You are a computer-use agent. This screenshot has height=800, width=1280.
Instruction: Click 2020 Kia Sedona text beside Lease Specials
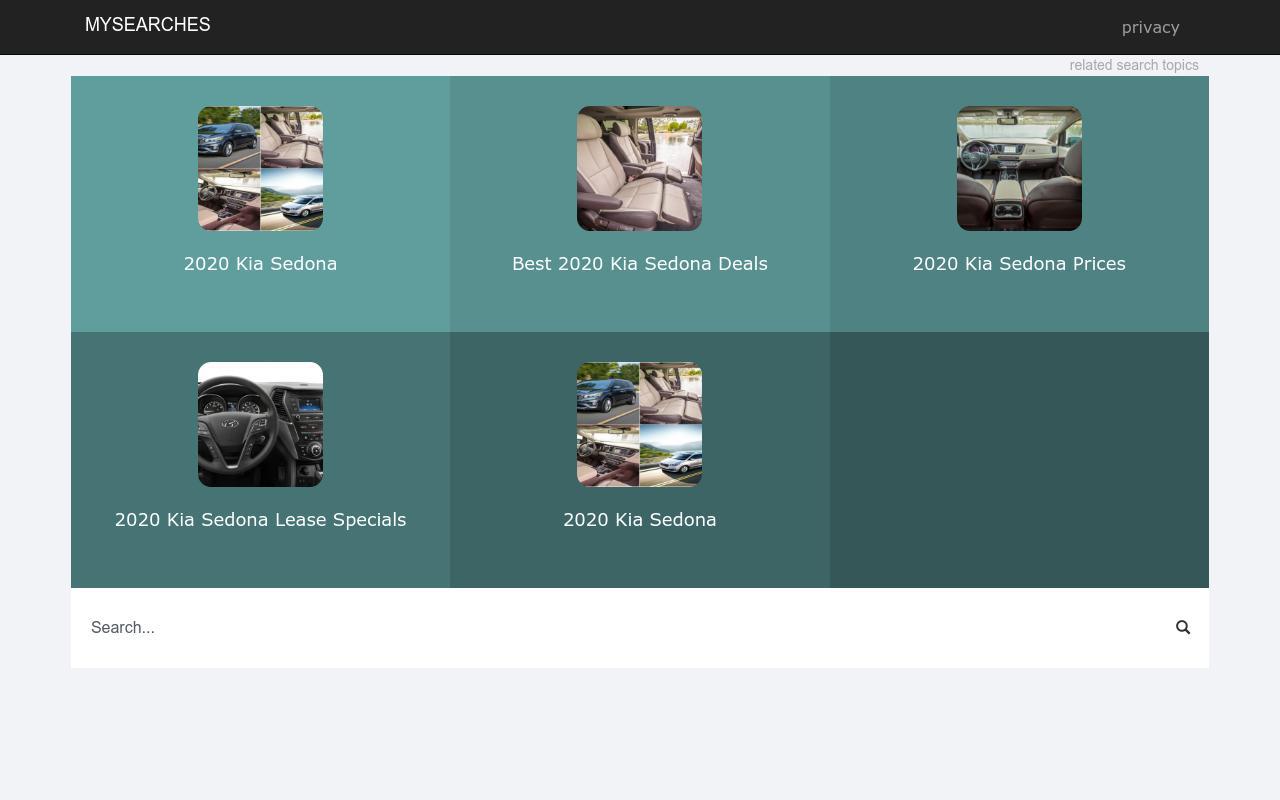point(639,520)
